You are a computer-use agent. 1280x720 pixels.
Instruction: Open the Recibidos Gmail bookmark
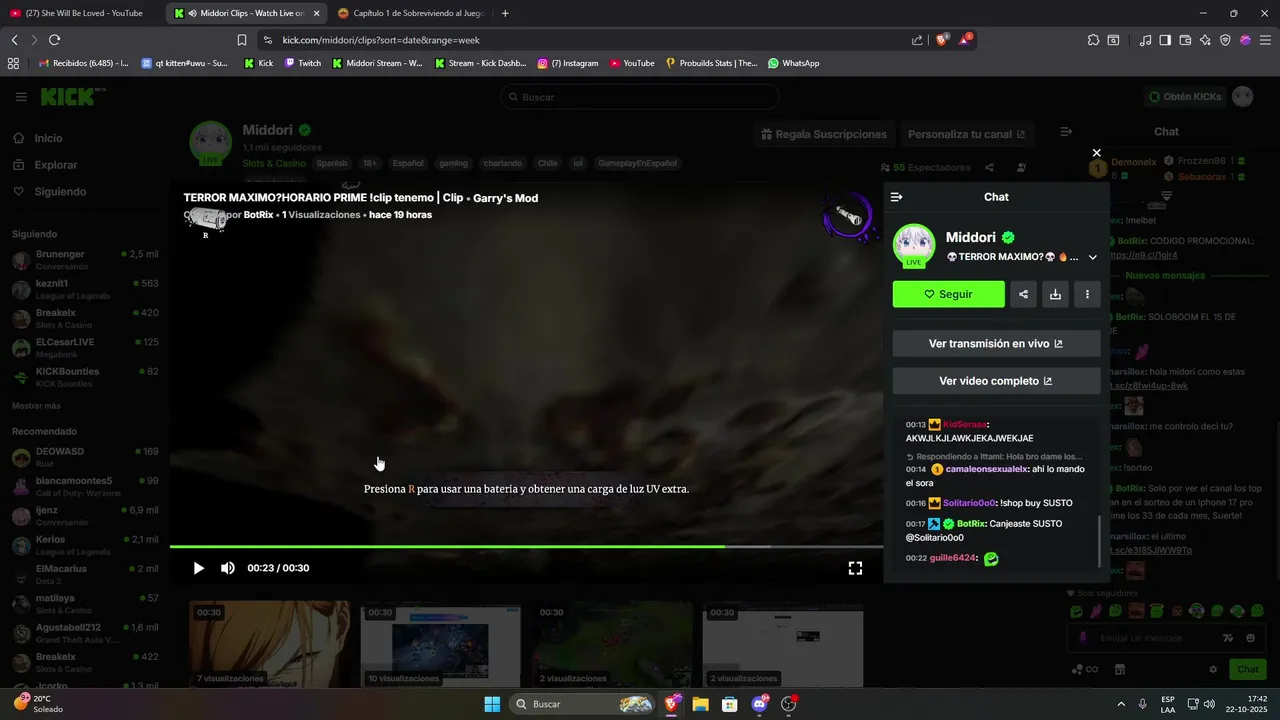pos(83,63)
